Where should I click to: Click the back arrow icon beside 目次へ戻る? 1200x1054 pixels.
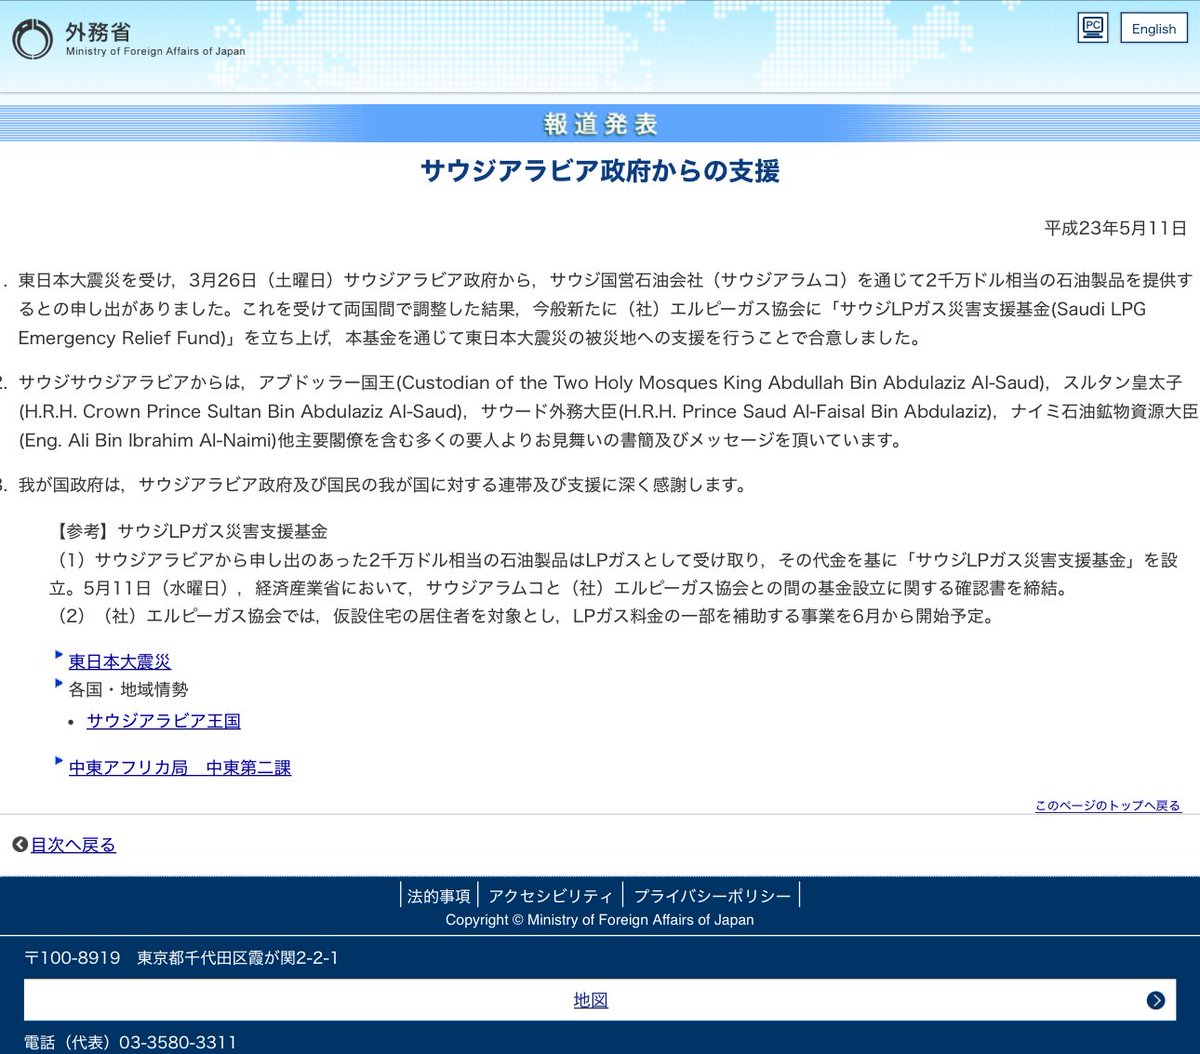pyautogui.click(x=20, y=845)
